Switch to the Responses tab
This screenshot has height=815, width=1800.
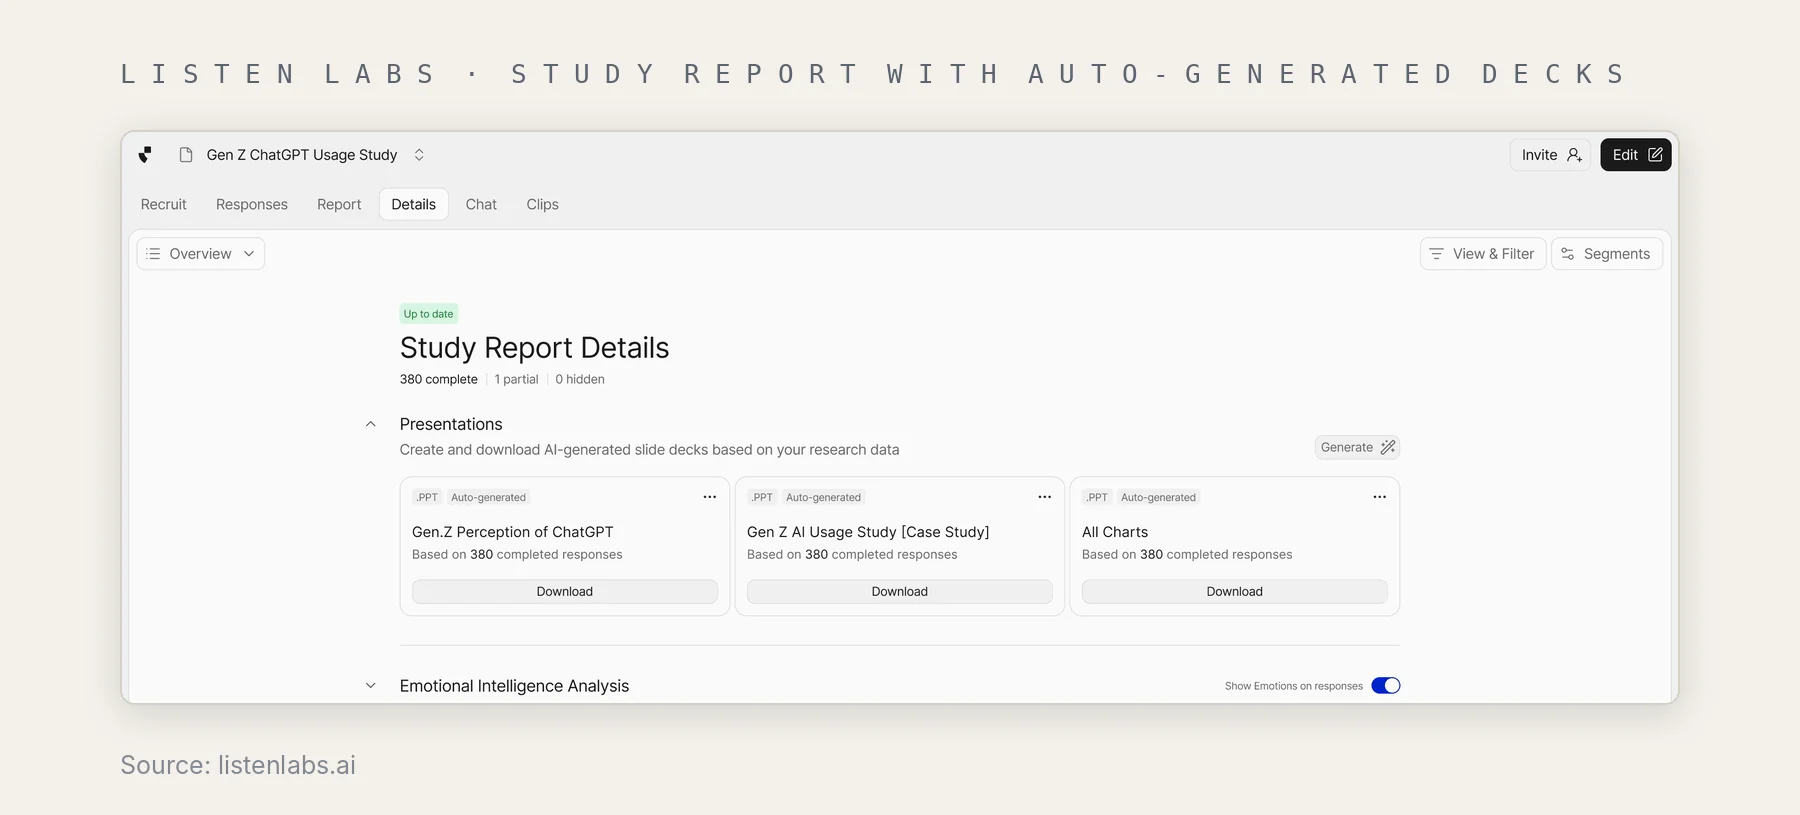252,204
